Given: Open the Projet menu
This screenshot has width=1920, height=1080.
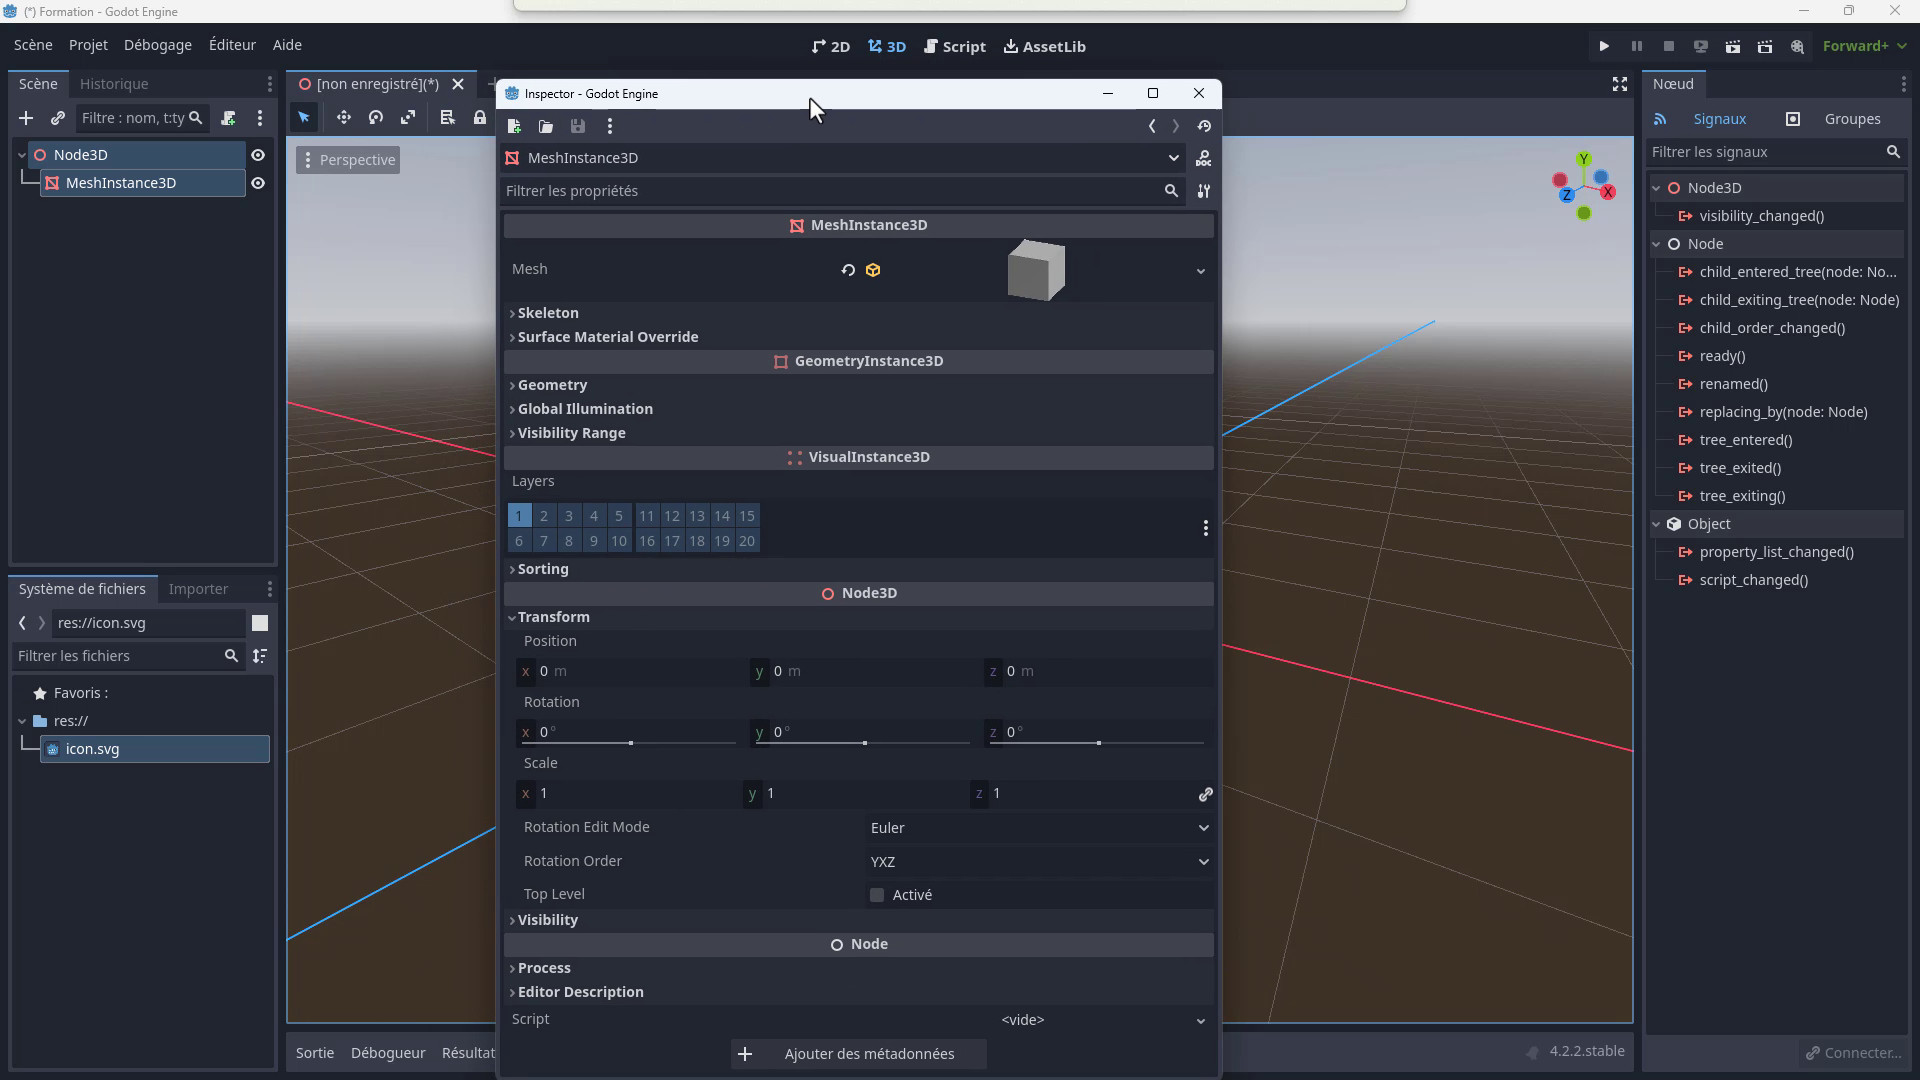Looking at the screenshot, I should click(x=88, y=45).
